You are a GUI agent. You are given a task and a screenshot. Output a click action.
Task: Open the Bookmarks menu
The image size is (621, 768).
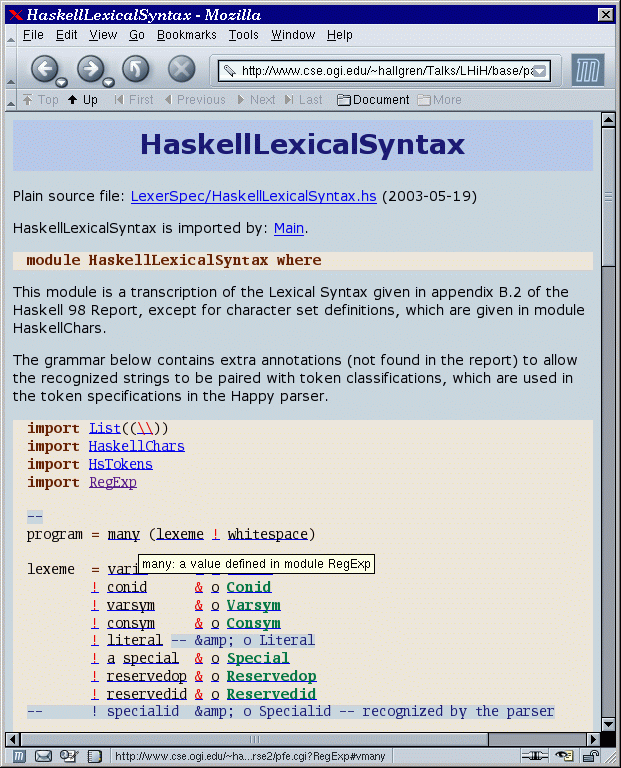(186, 35)
